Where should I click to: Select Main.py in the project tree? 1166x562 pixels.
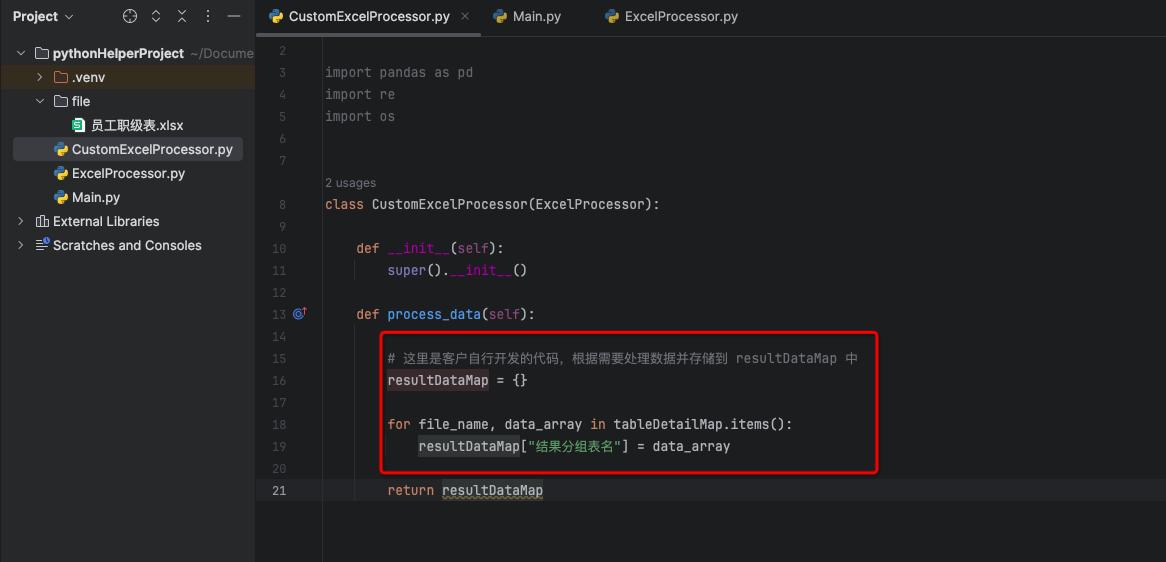click(x=96, y=197)
